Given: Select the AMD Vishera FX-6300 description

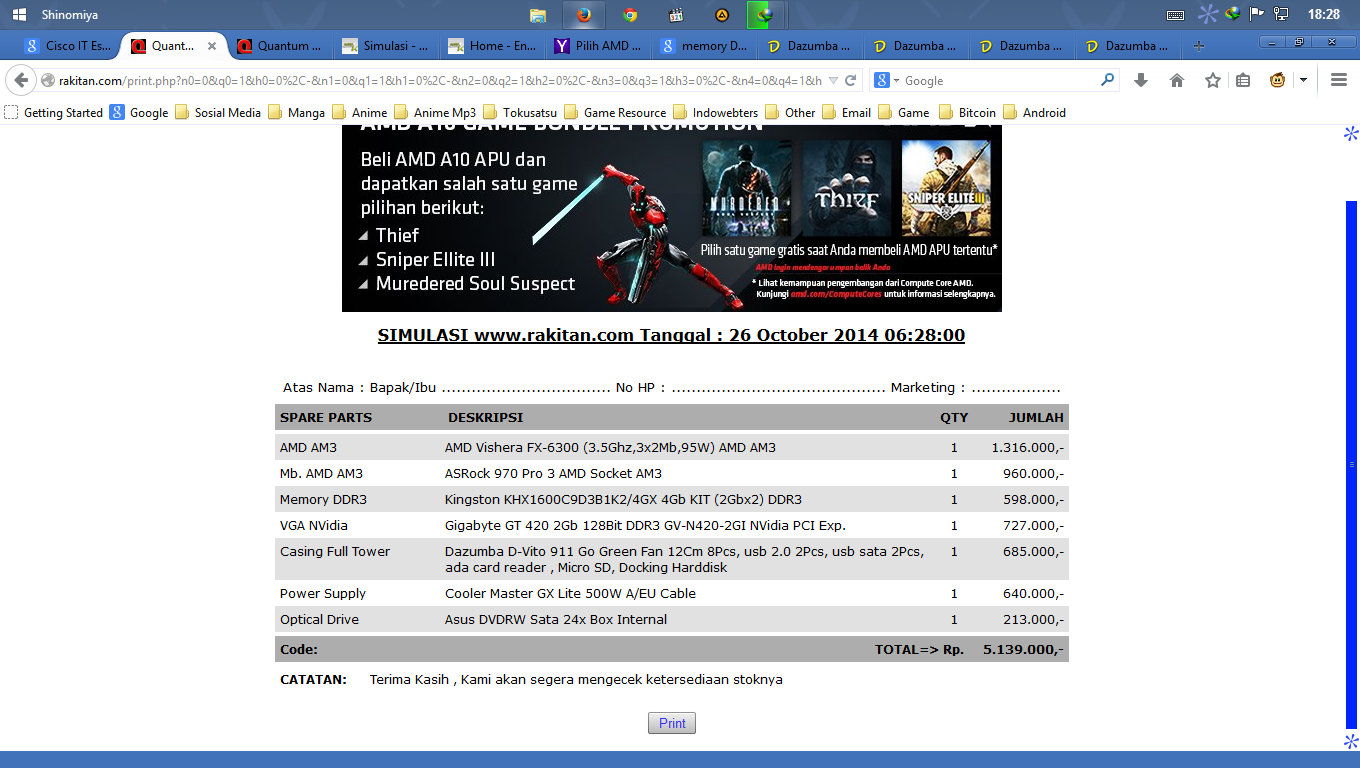Looking at the screenshot, I should [610, 447].
